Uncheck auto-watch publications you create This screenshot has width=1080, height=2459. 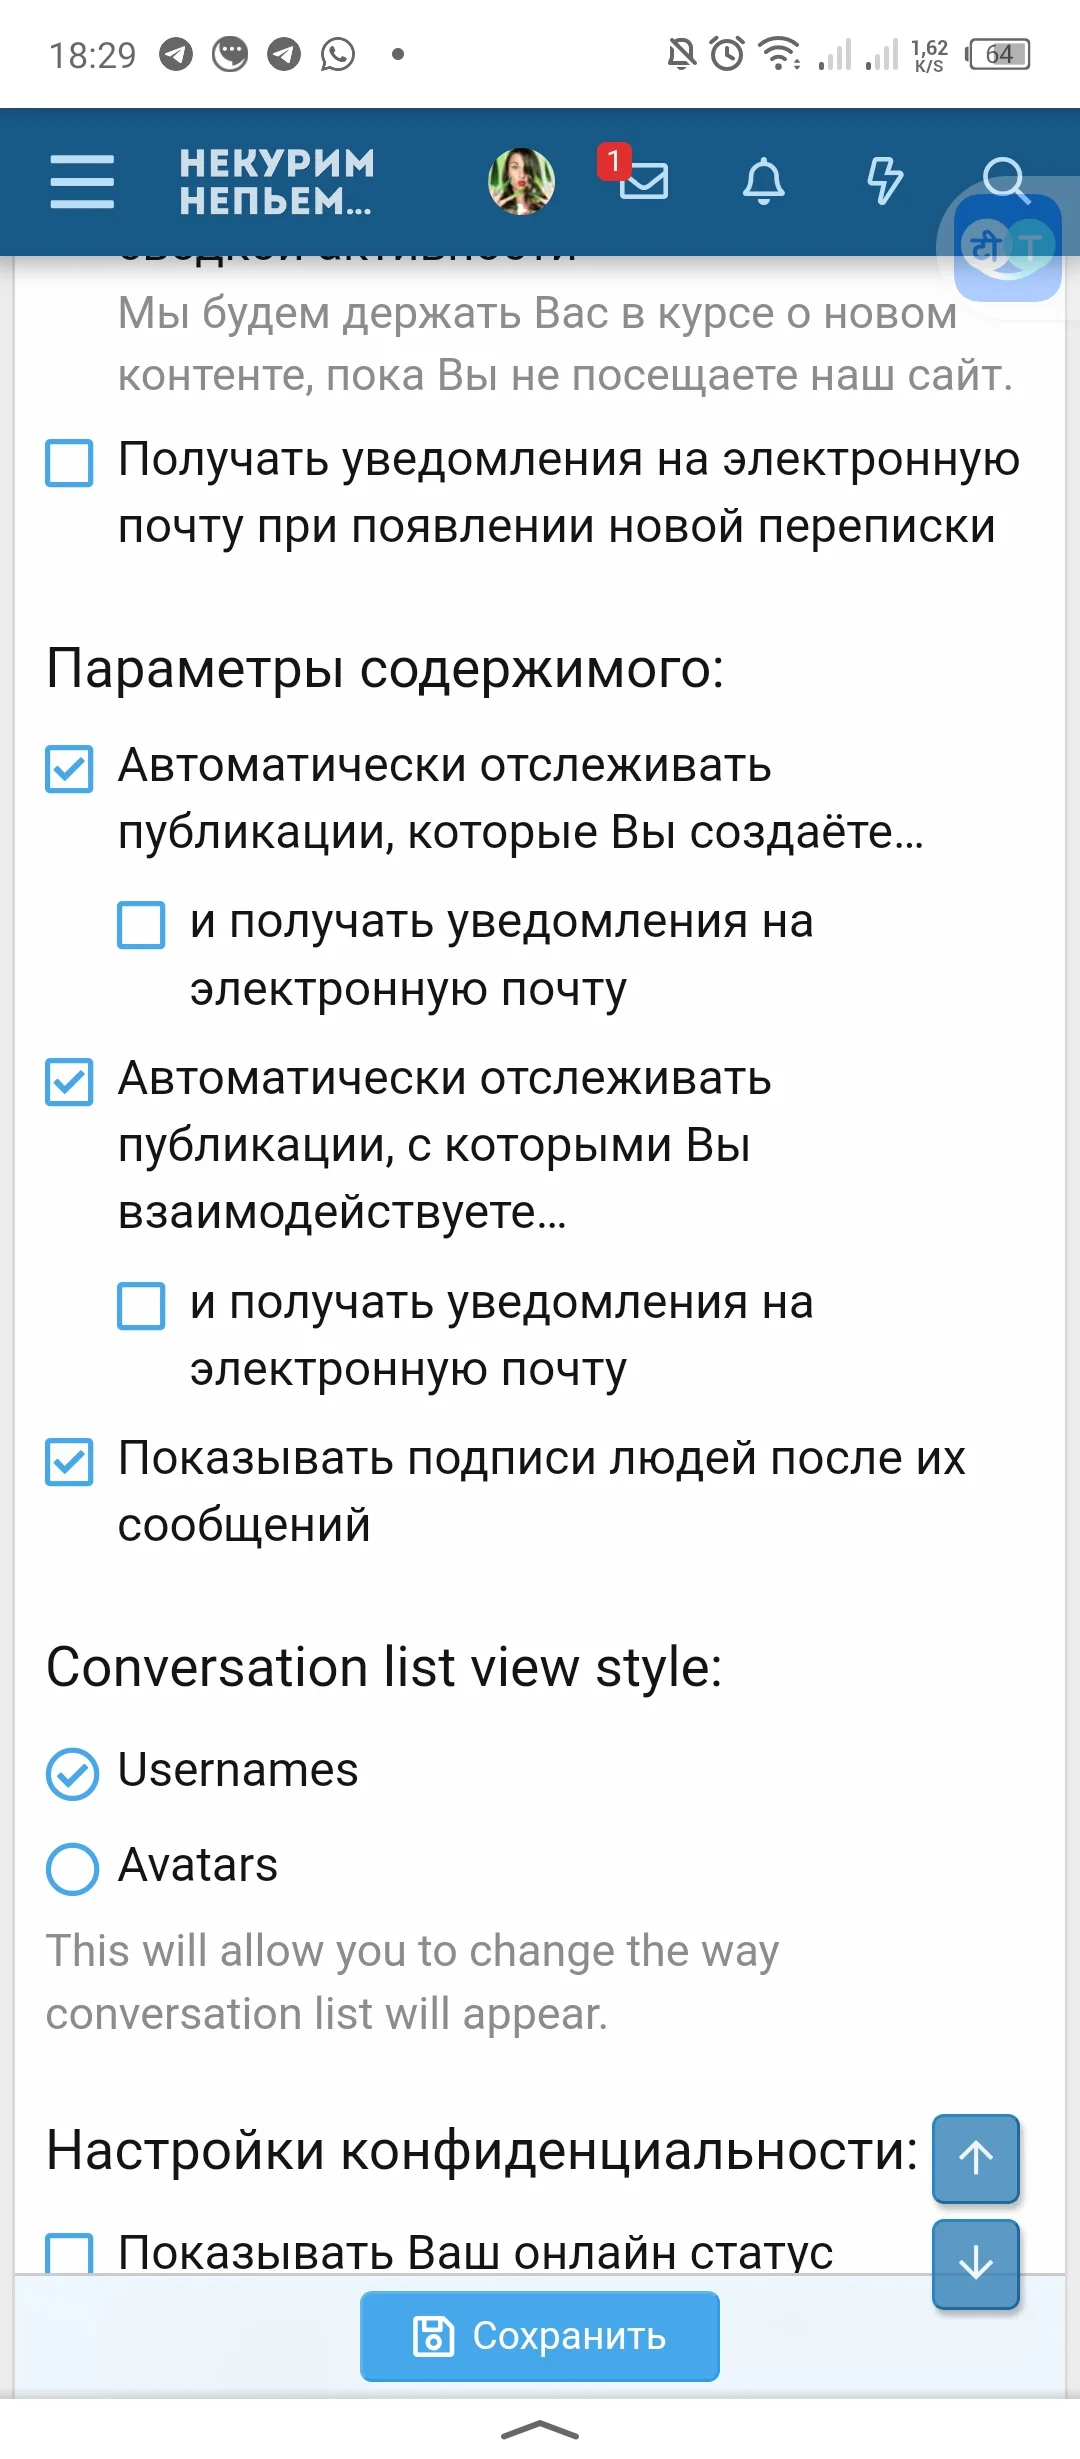pos(70,769)
